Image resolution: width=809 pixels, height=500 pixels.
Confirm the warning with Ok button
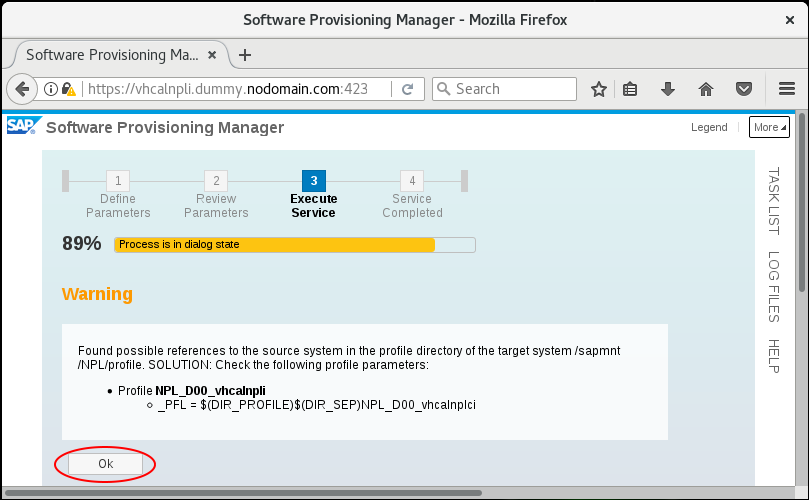tap(106, 464)
